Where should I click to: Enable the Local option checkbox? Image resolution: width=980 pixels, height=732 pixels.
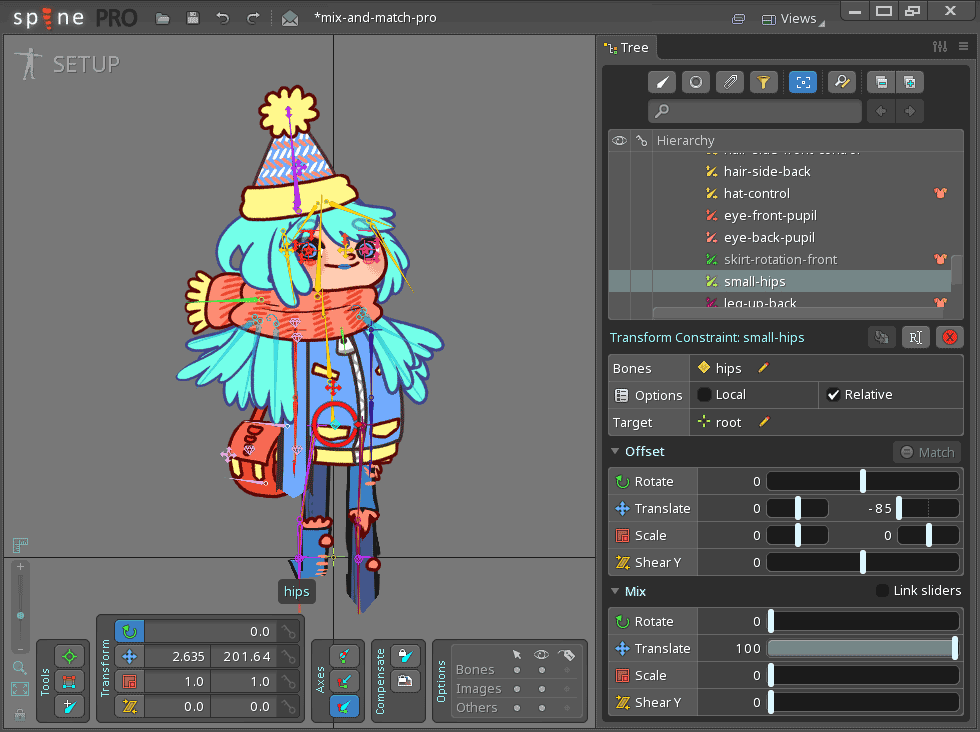(x=705, y=395)
